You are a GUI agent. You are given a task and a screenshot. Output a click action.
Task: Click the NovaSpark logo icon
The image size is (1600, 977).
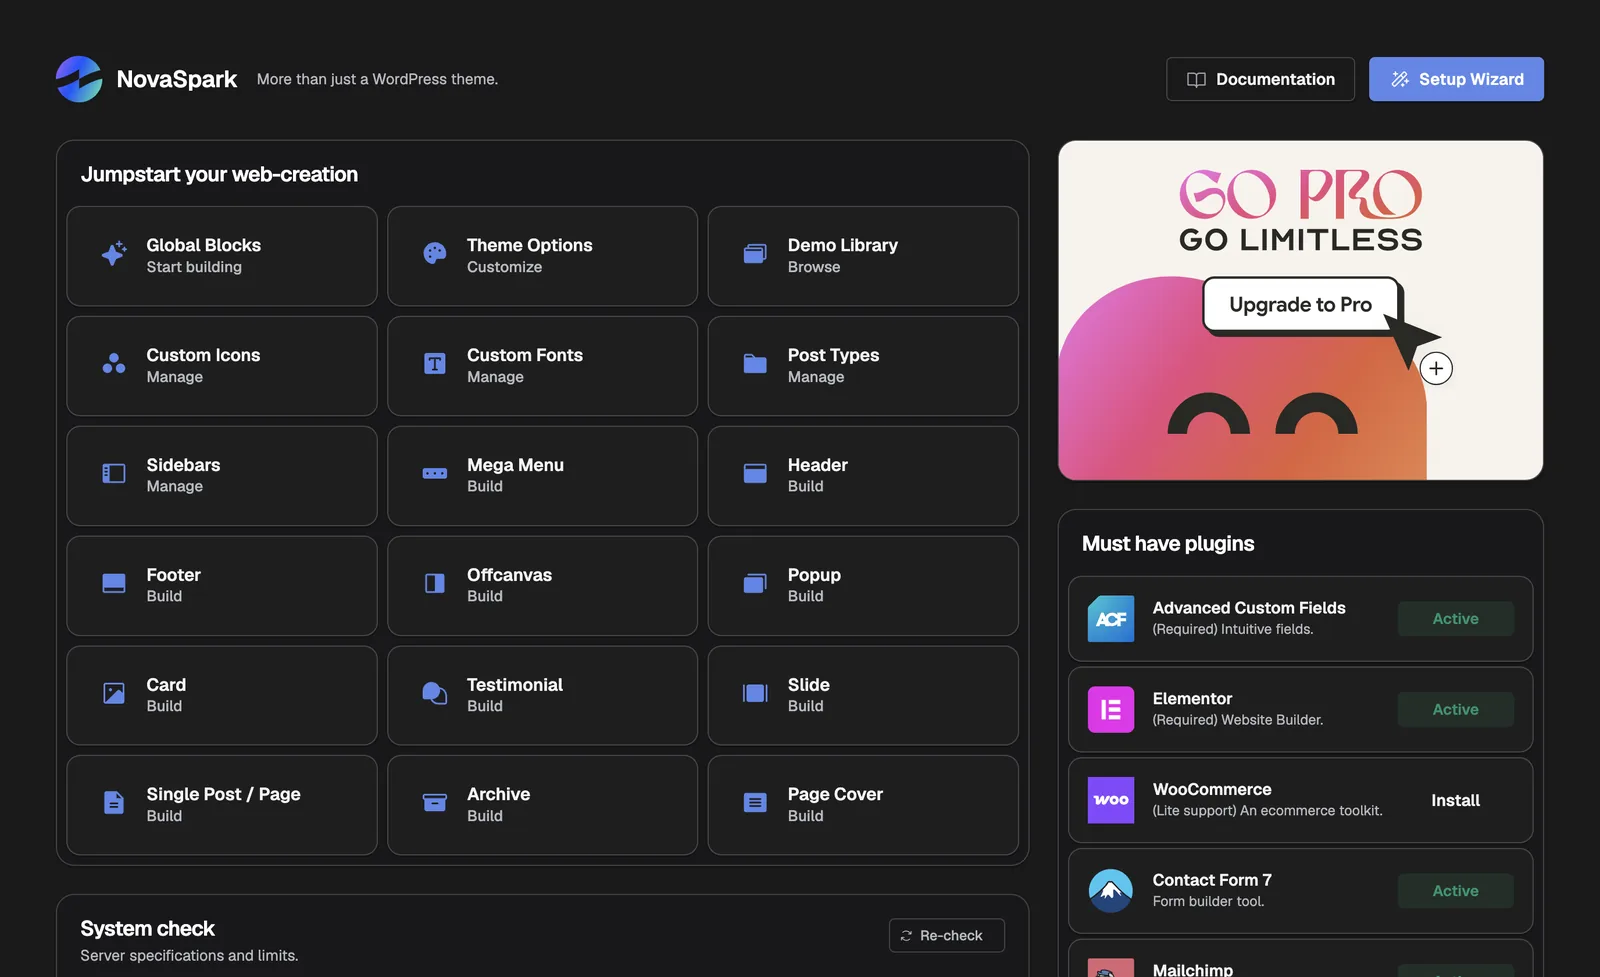pyautogui.click(x=79, y=79)
